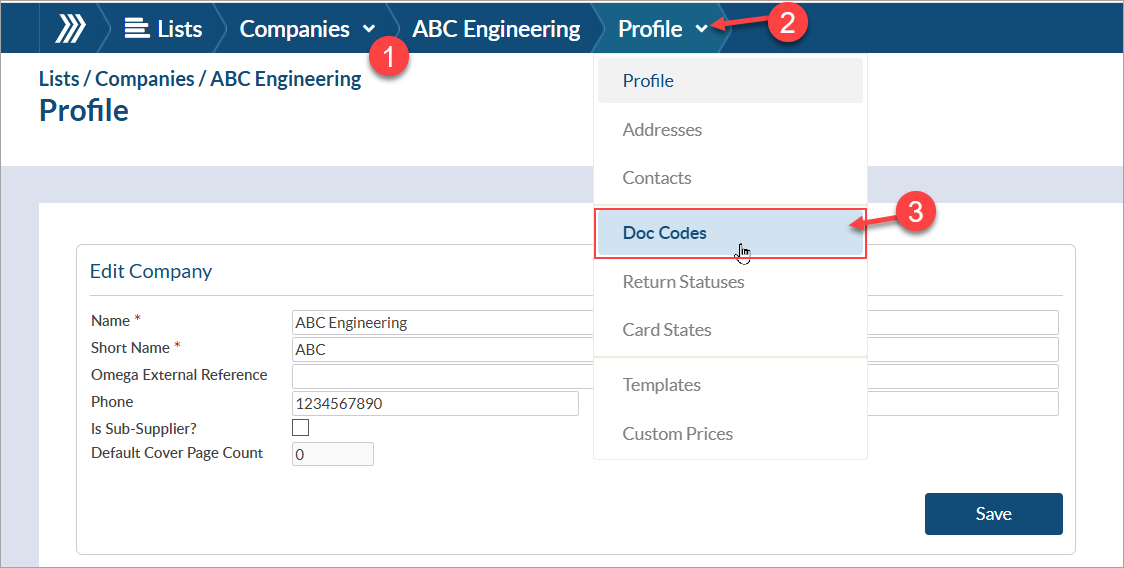Toggle the Is Sub-Supplier checkbox
The image size is (1124, 568).
[300, 428]
